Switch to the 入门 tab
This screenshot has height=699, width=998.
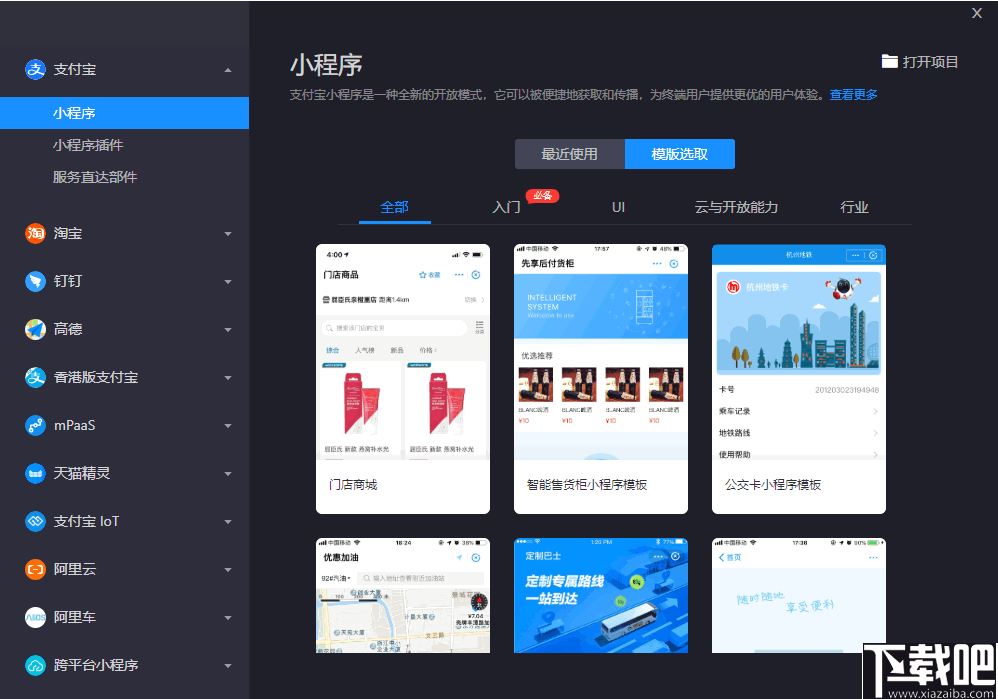tap(506, 207)
